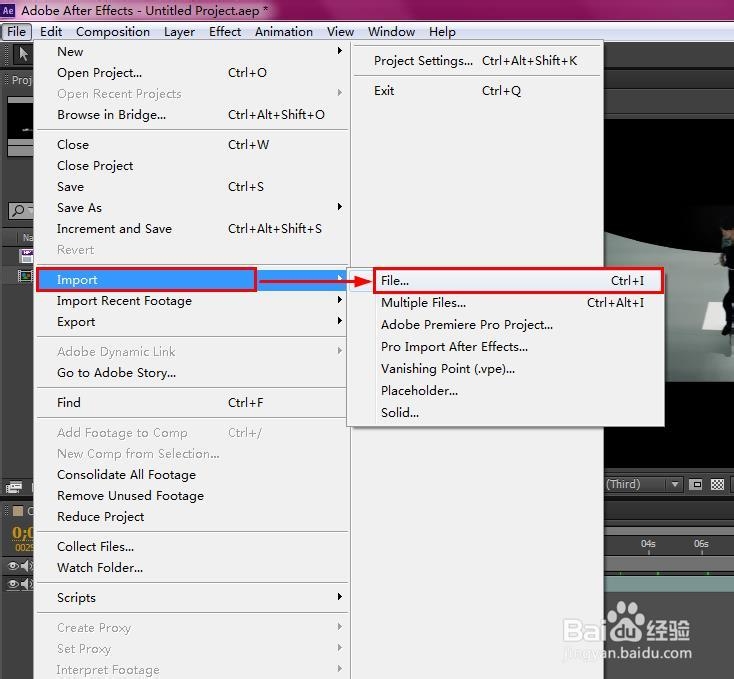Screen dimensions: 734x679
Task: Expand the Scripts submenu
Action: click(x=192, y=598)
